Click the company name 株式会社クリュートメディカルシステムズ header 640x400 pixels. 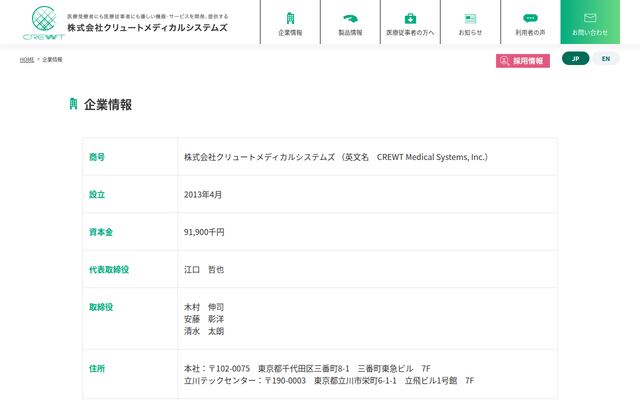(x=147, y=28)
